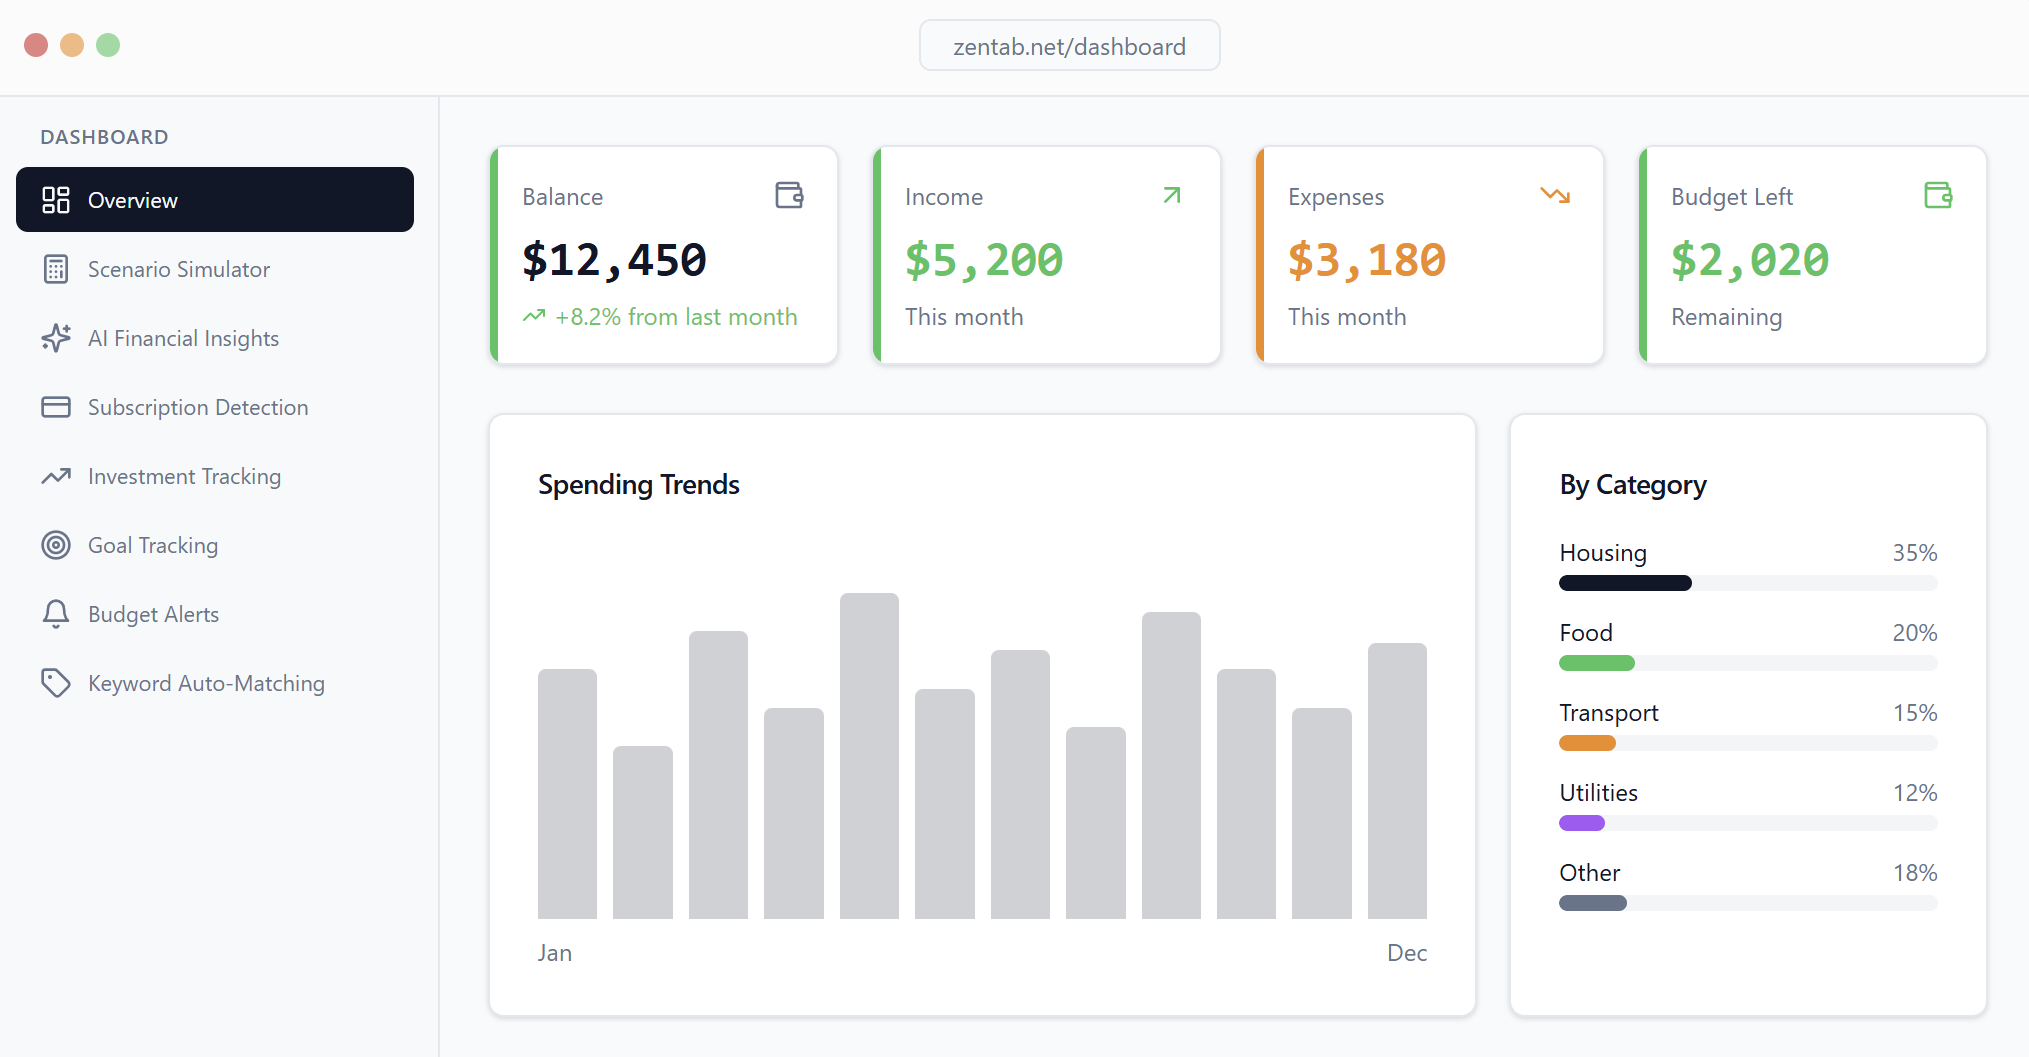Open Investment Tracking from the sidebar
The height and width of the screenshot is (1057, 2029).
(184, 476)
